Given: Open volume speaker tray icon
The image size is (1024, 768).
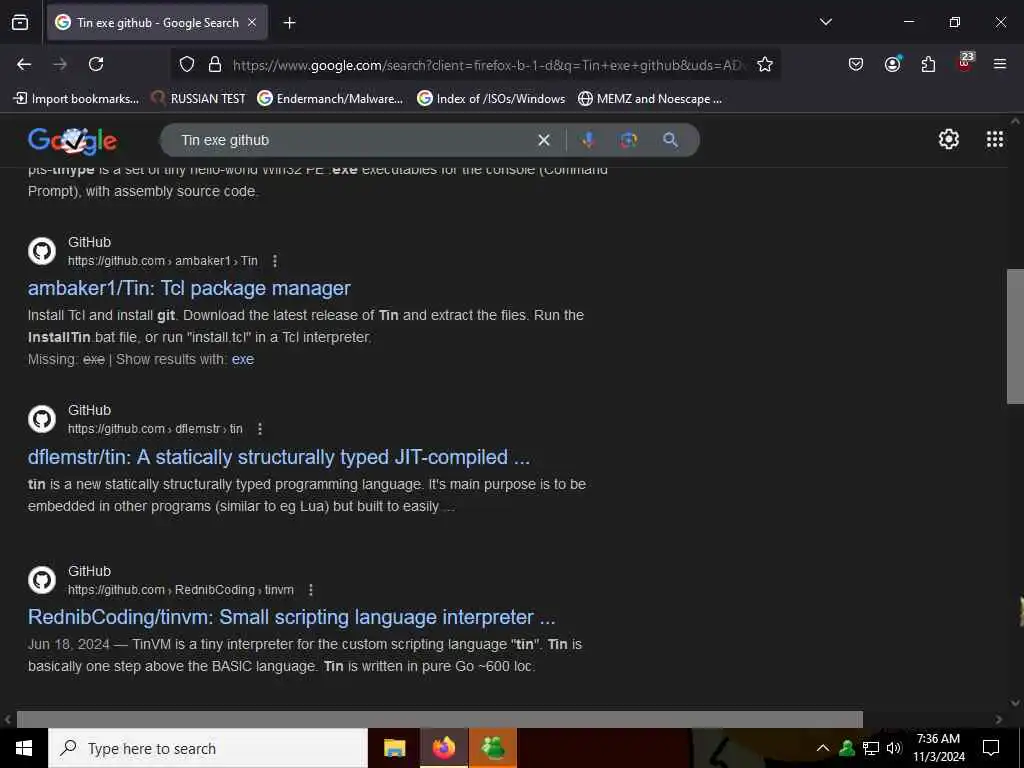Looking at the screenshot, I should coord(894,748).
